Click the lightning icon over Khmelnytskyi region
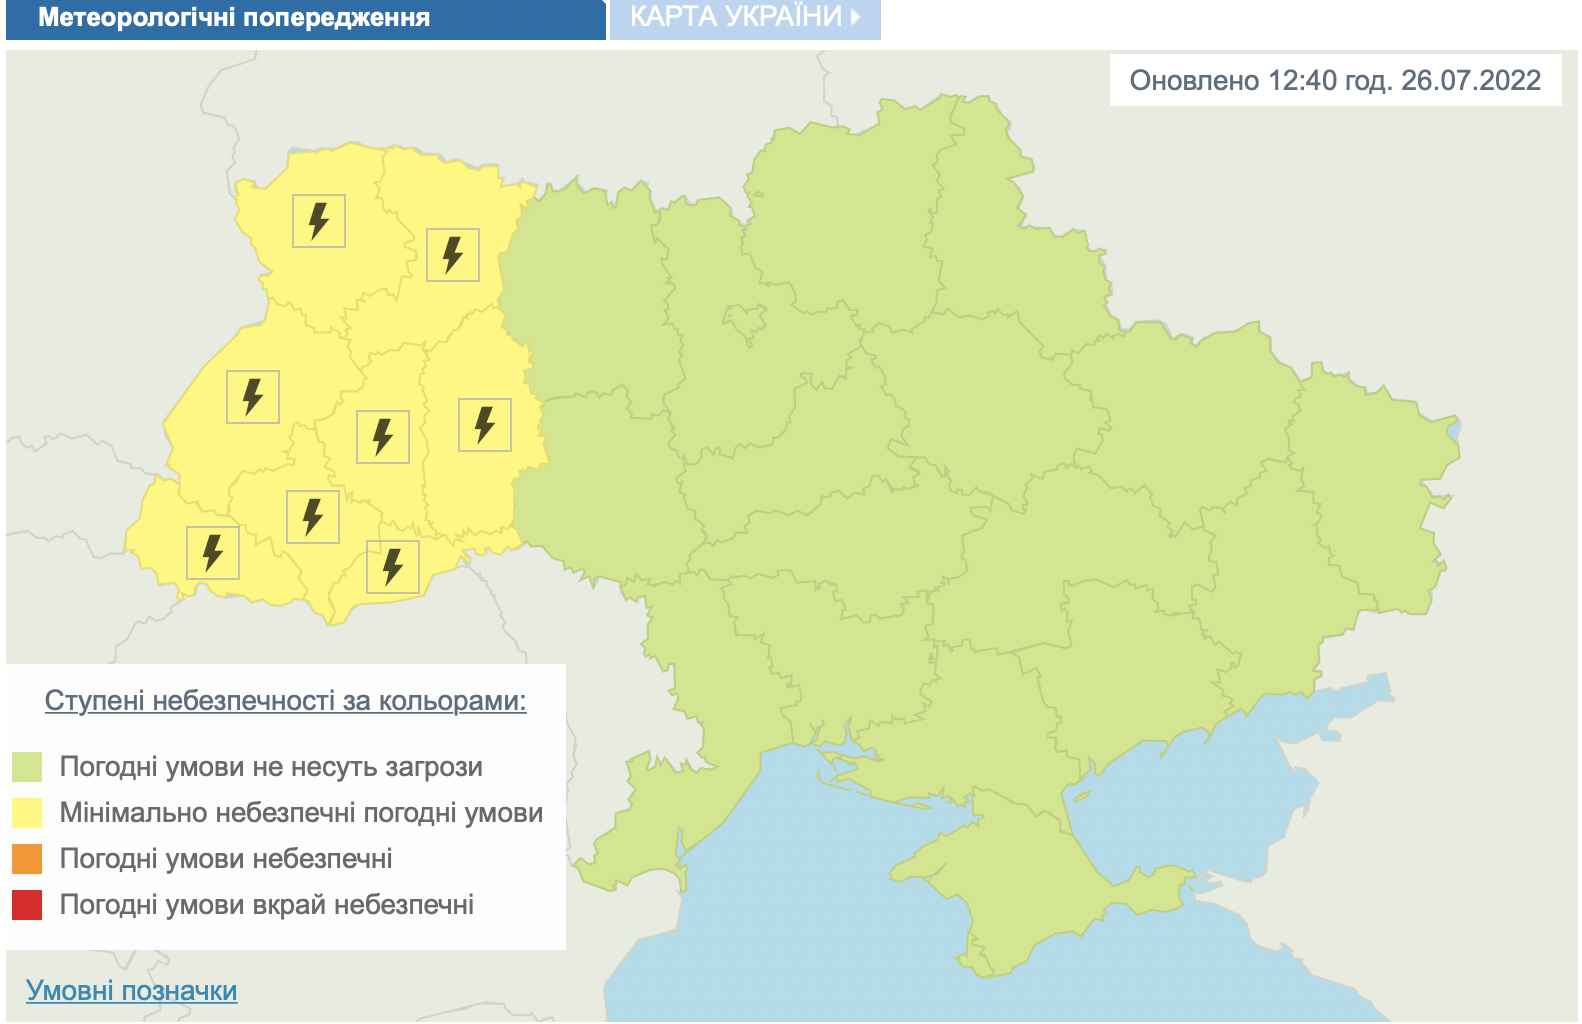The height and width of the screenshot is (1024, 1582). point(485,424)
